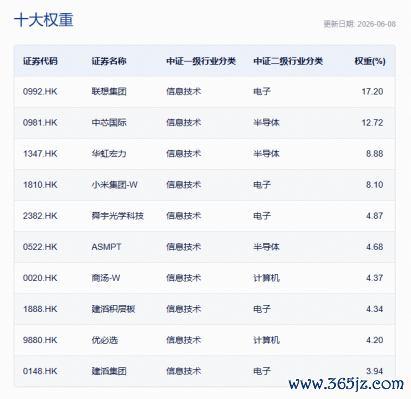This screenshot has width=411, height=399.
Task: Select the name 联想集团
Action: click(x=109, y=91)
